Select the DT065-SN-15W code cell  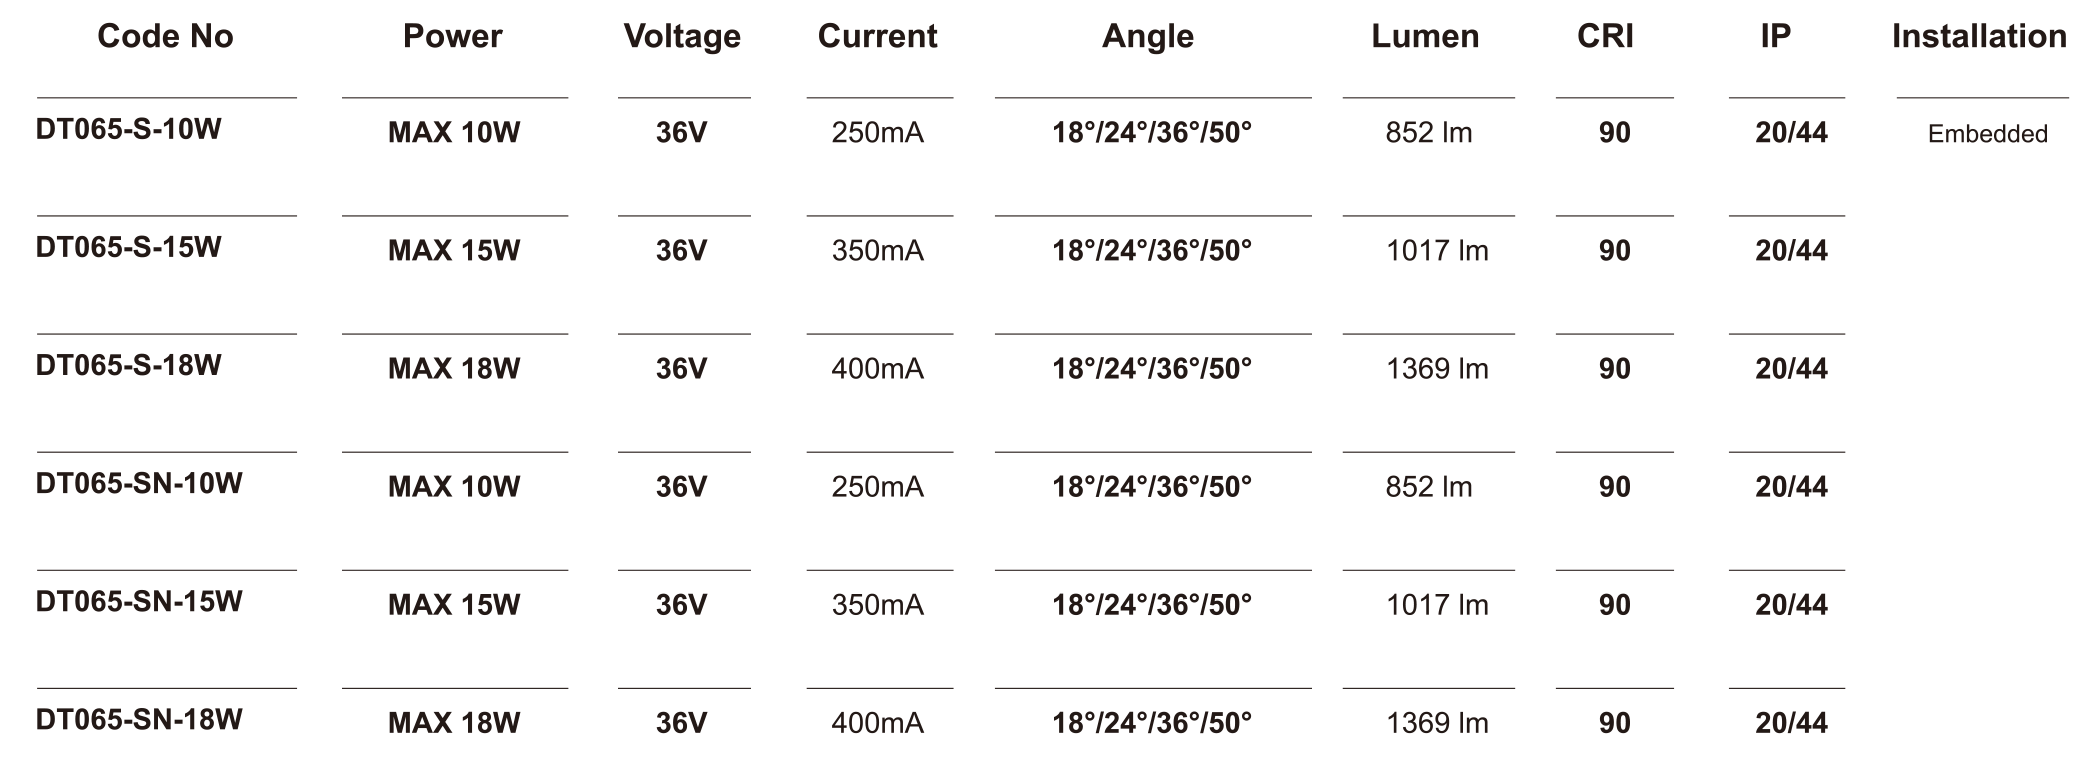(139, 602)
